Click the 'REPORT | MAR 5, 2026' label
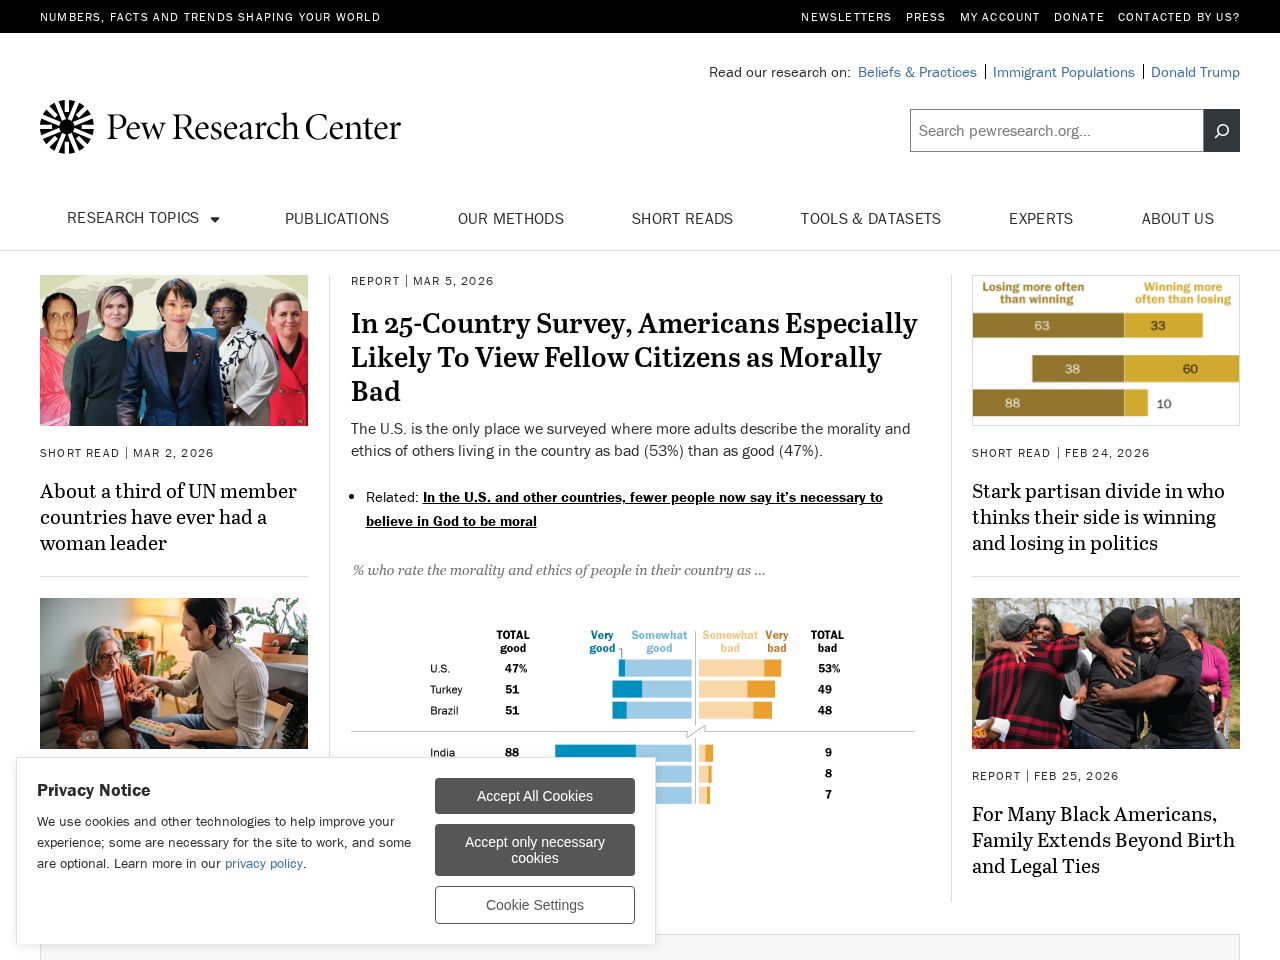1280x960 pixels. tap(422, 281)
